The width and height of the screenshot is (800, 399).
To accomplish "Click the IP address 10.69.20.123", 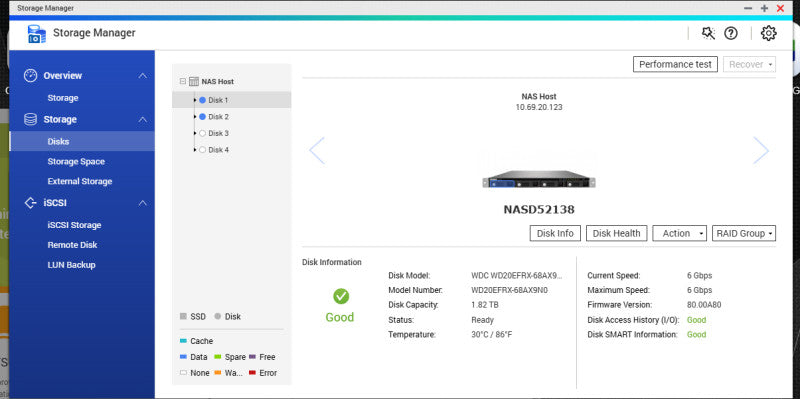I will pyautogui.click(x=539, y=107).
